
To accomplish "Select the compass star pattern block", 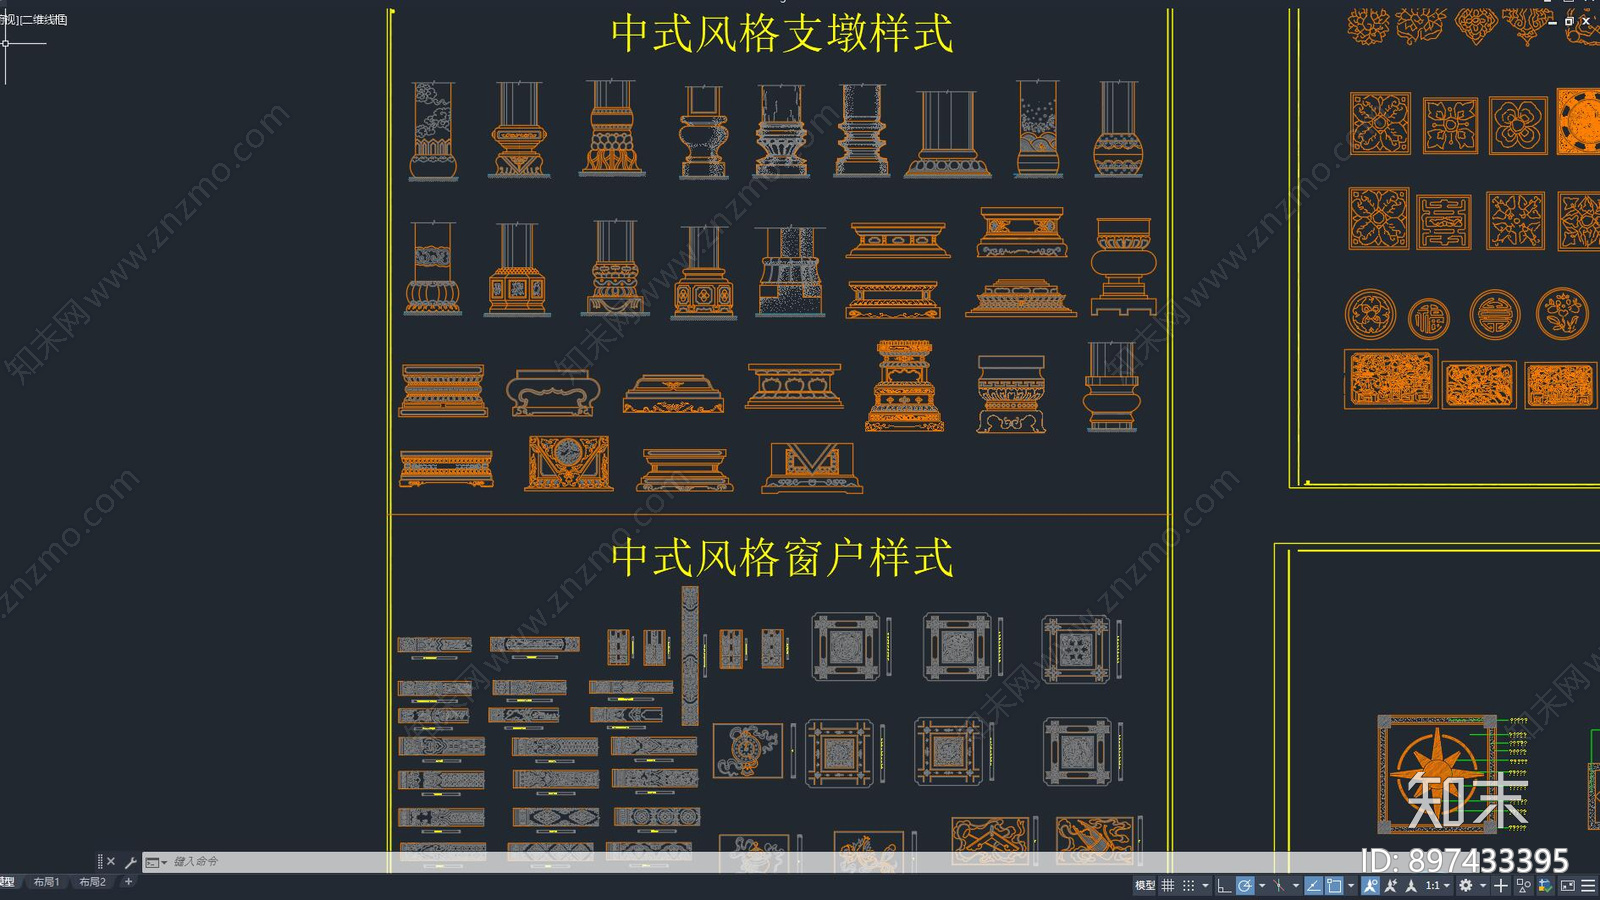I will [x=1437, y=774].
